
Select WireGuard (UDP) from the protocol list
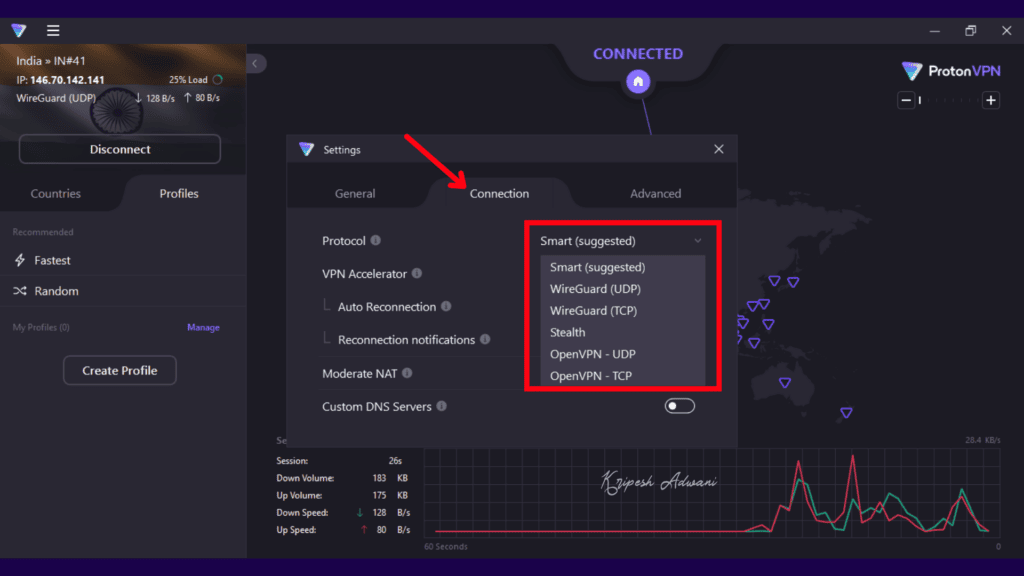[596, 288]
